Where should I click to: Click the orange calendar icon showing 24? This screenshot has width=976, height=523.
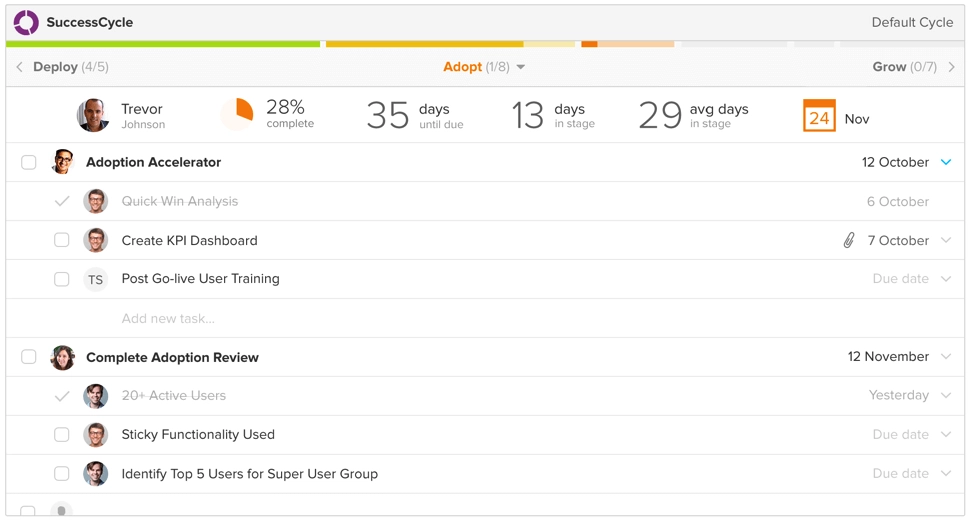[819, 117]
